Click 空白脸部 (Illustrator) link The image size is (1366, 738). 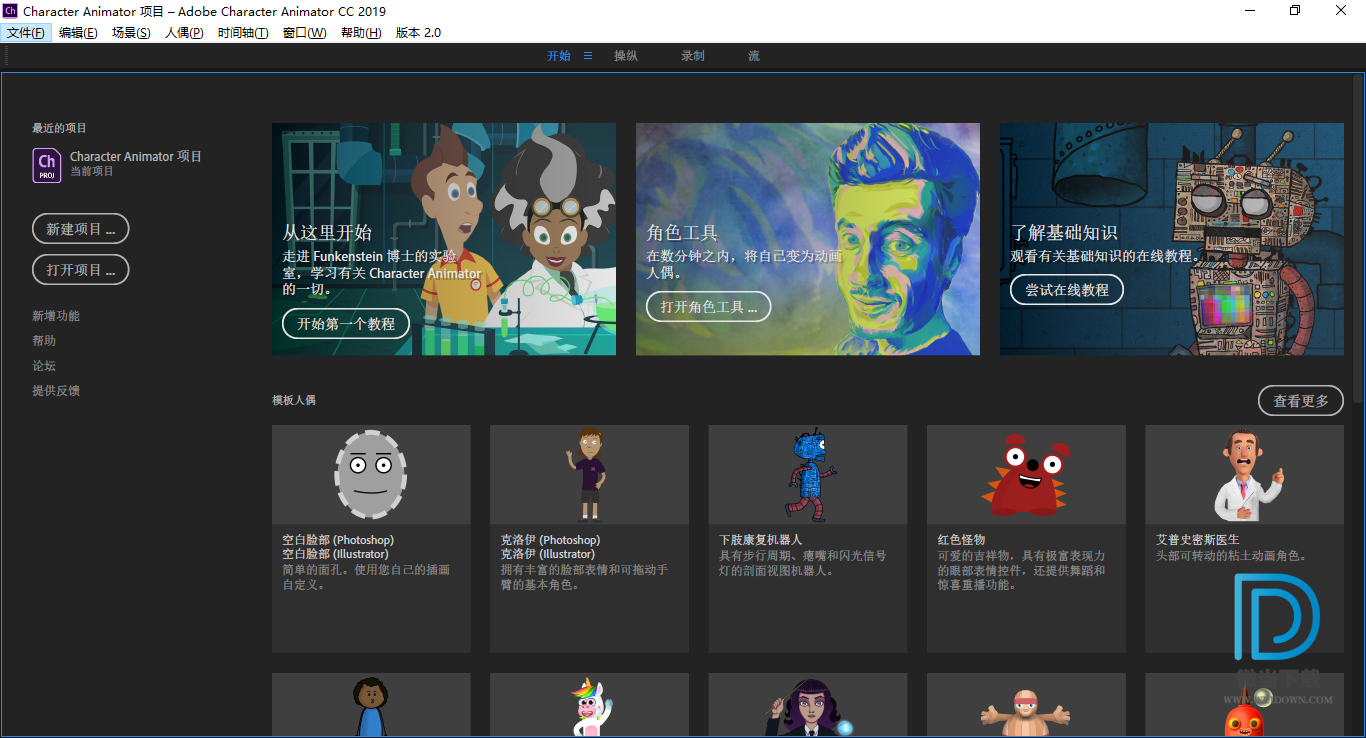pos(335,554)
